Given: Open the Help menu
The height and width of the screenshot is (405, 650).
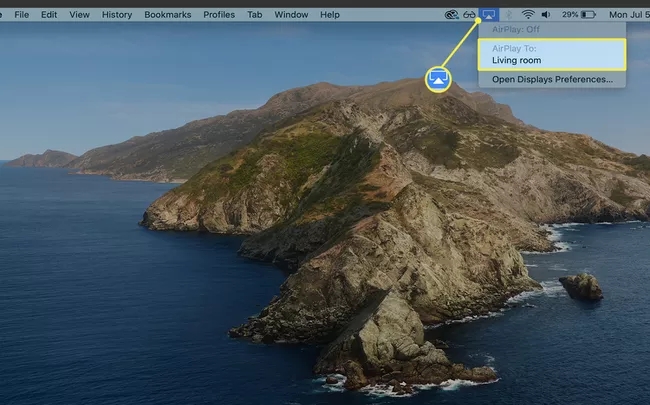Looking at the screenshot, I should click(330, 15).
